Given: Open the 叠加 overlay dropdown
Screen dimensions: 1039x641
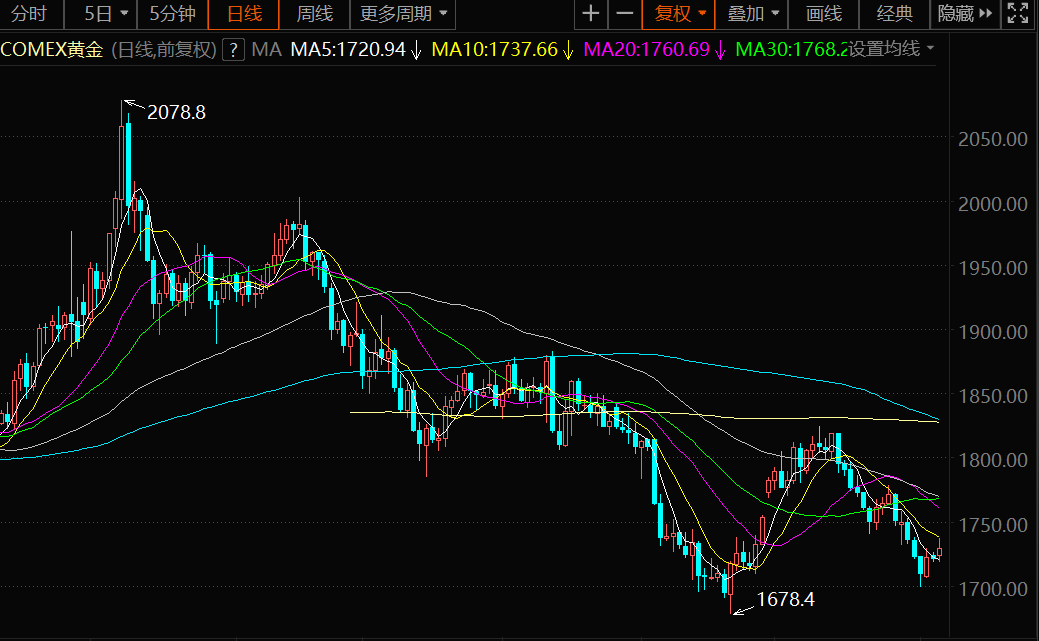Looking at the screenshot, I should tap(753, 14).
